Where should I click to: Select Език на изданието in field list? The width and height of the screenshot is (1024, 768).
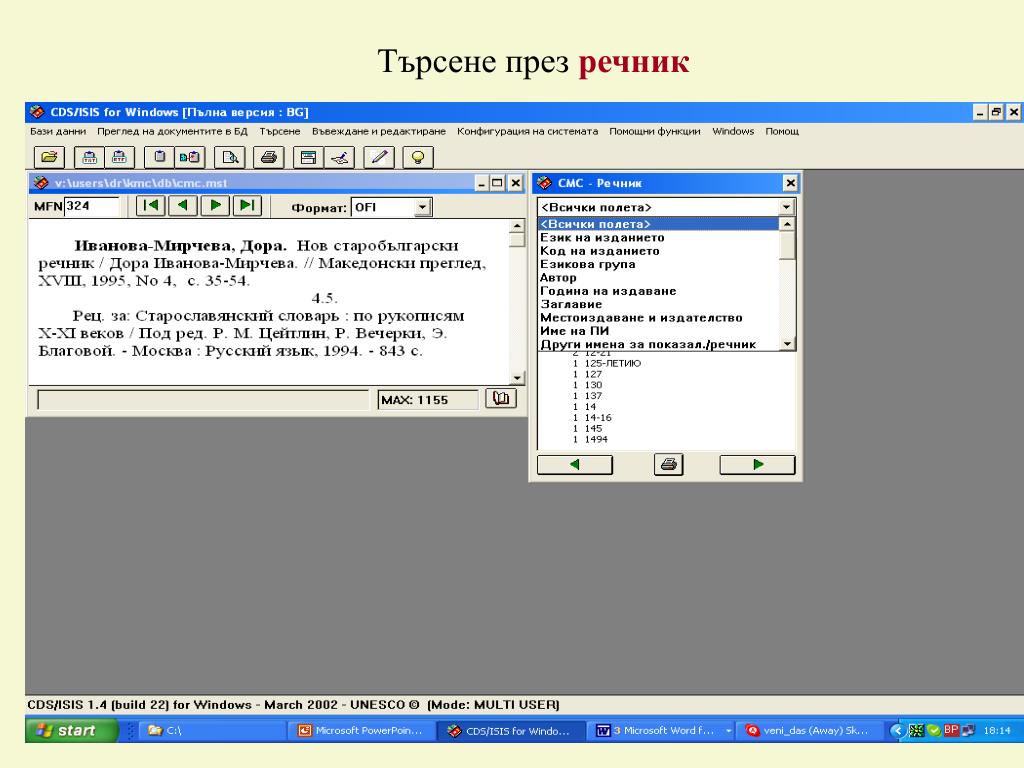click(658, 238)
